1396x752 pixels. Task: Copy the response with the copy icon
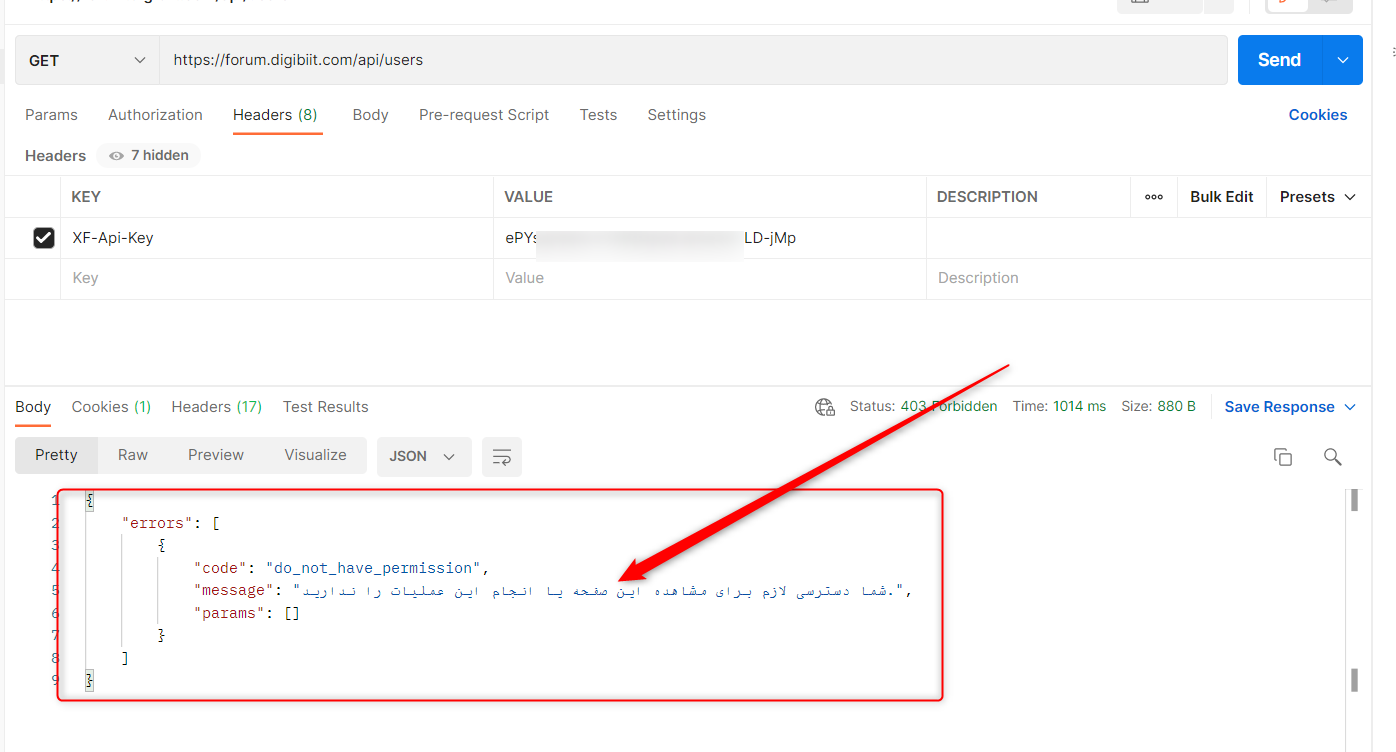point(1283,457)
